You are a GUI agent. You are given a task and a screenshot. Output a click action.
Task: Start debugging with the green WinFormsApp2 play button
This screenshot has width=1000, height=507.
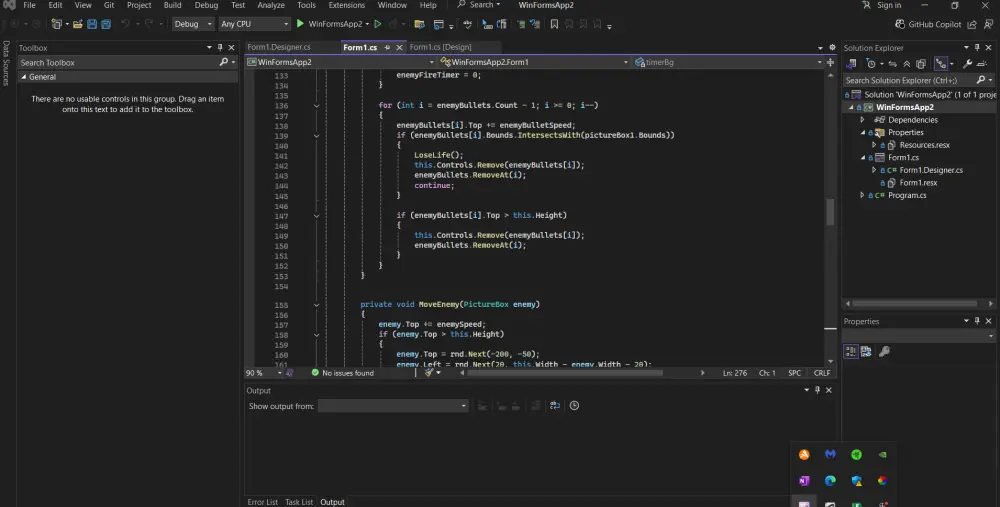tap(300, 23)
